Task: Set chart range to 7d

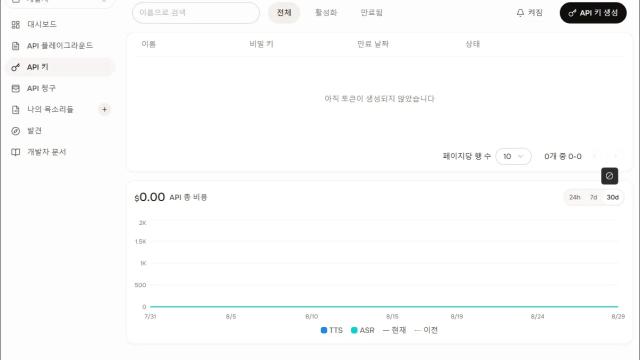Action: [x=593, y=197]
